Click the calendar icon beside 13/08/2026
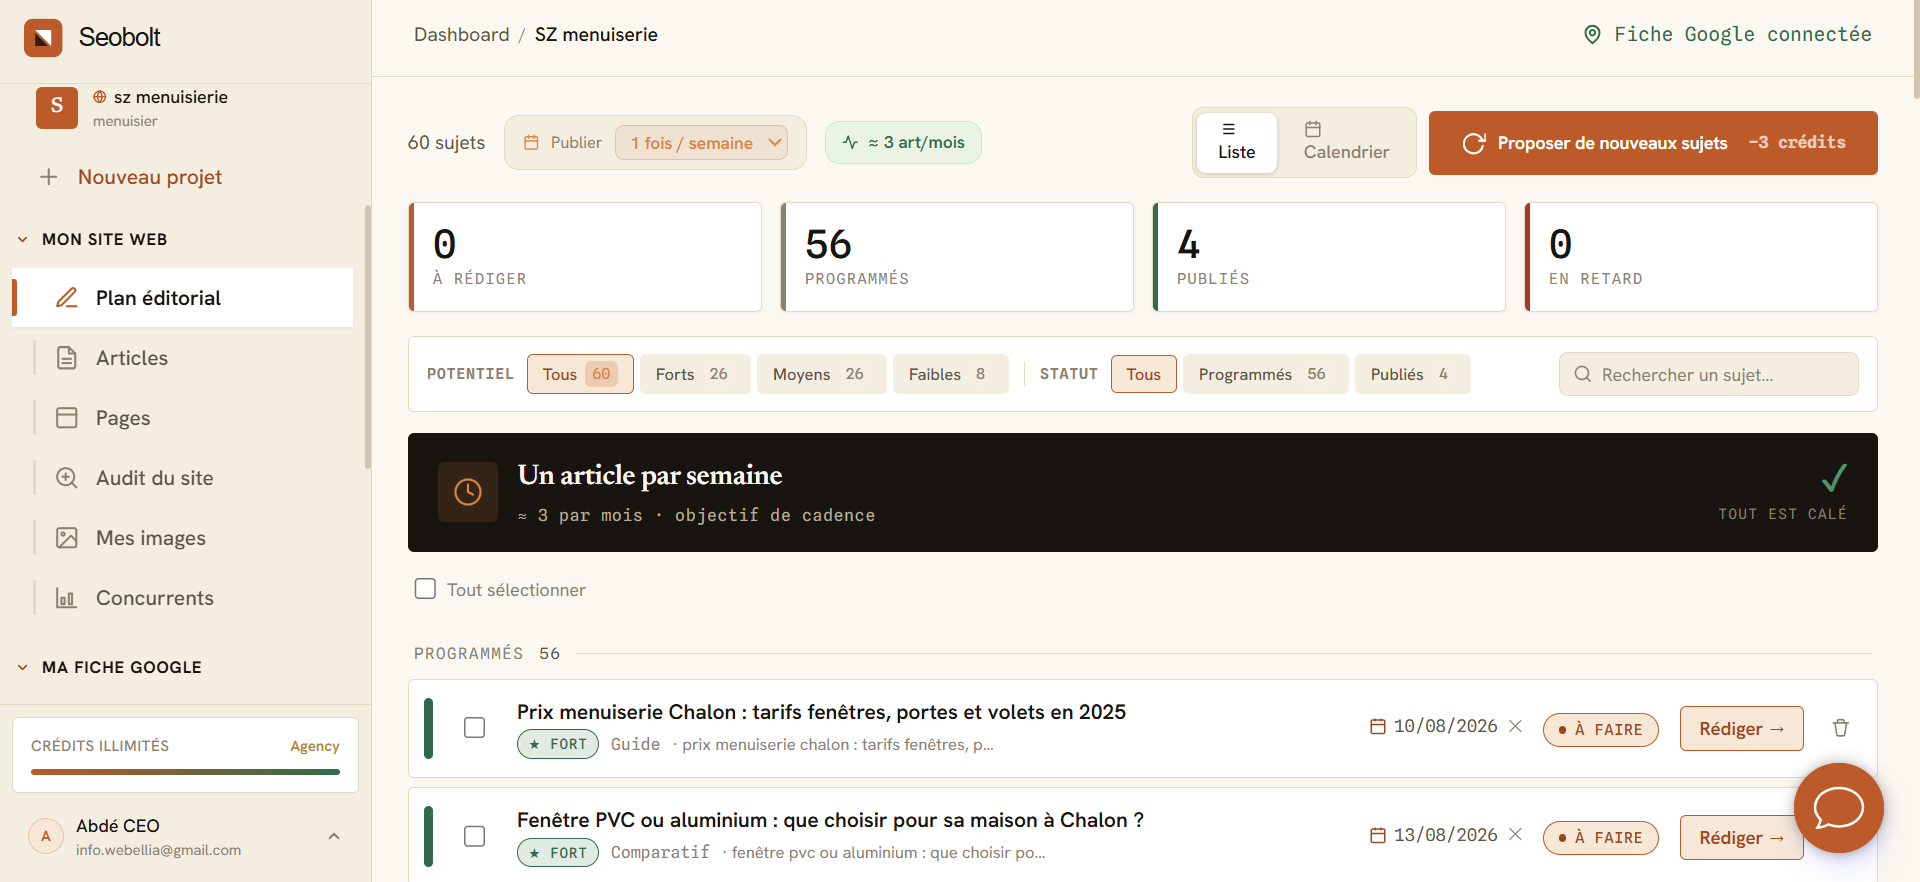This screenshot has width=1920, height=882. click(x=1378, y=835)
